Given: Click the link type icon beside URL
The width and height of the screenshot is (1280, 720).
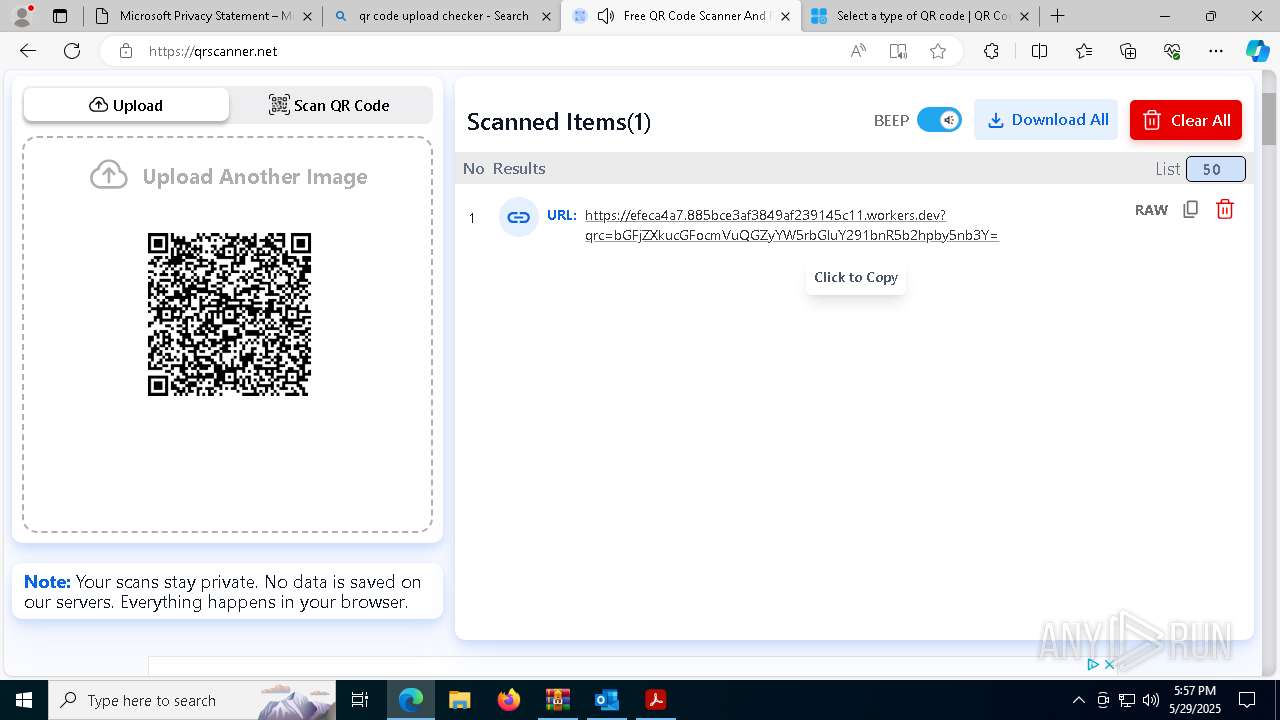Looking at the screenshot, I should 518,217.
